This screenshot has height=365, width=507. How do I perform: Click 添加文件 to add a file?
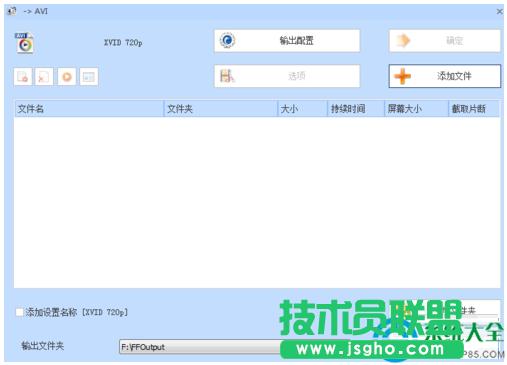point(445,76)
